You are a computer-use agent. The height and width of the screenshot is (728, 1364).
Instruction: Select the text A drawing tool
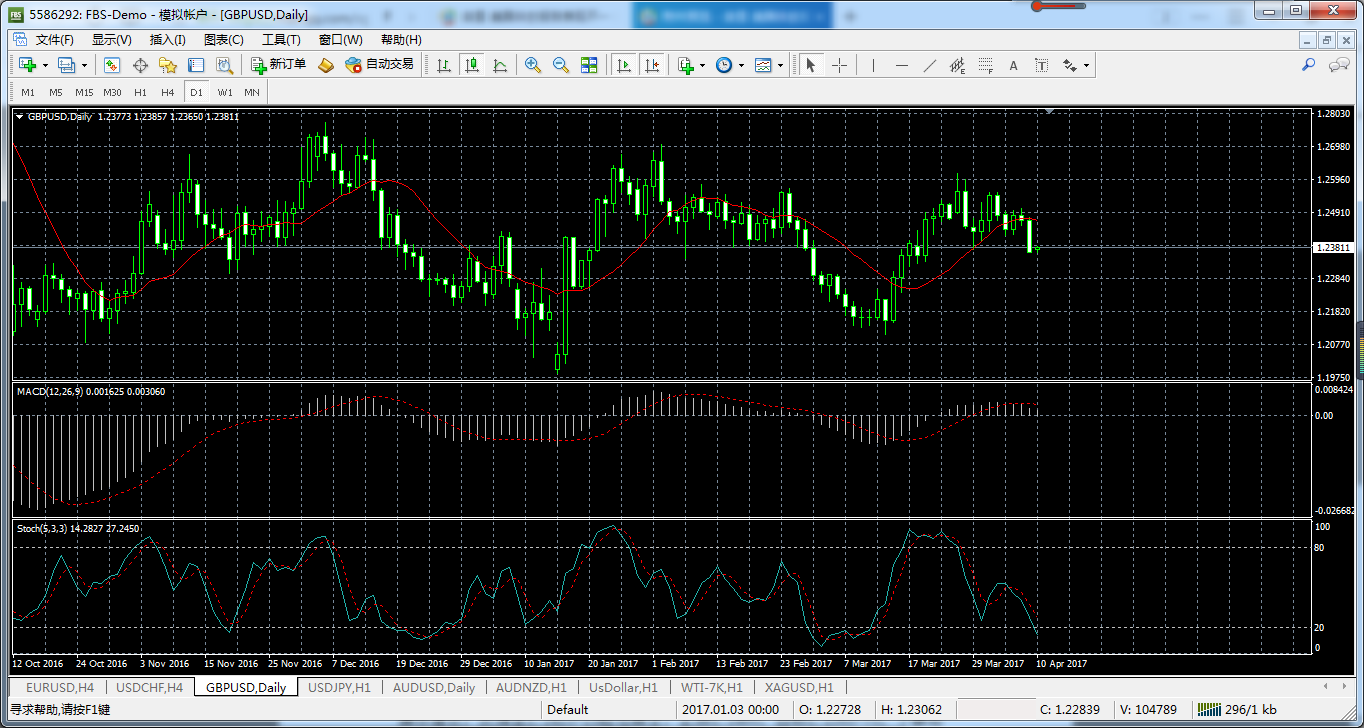[x=1013, y=65]
